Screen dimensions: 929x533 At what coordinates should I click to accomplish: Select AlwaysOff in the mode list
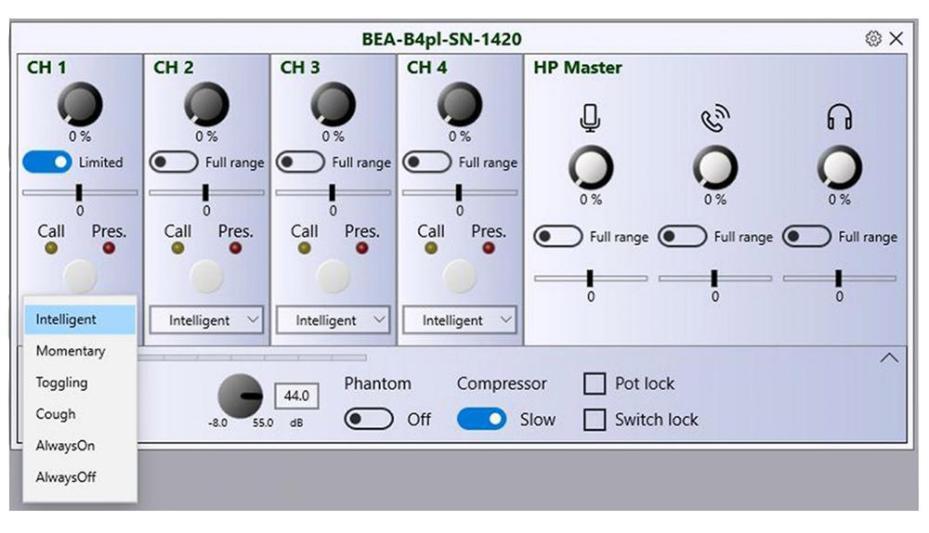(x=80, y=476)
